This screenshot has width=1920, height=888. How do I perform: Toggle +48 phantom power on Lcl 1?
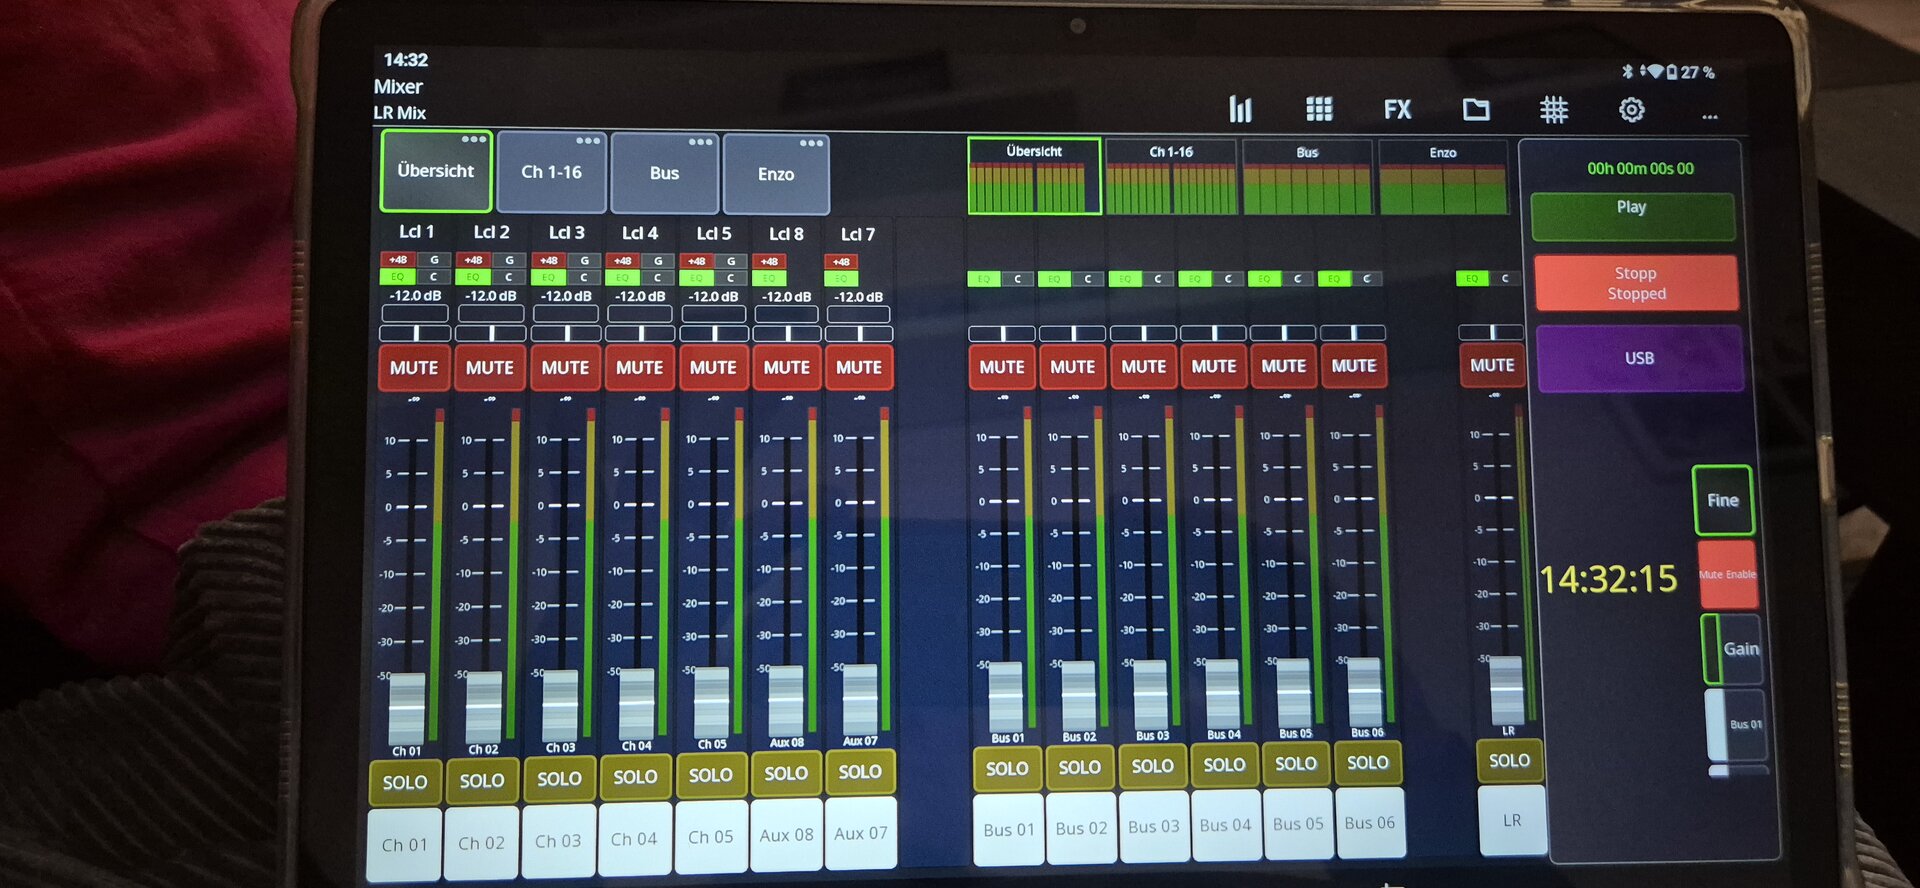[x=397, y=260]
